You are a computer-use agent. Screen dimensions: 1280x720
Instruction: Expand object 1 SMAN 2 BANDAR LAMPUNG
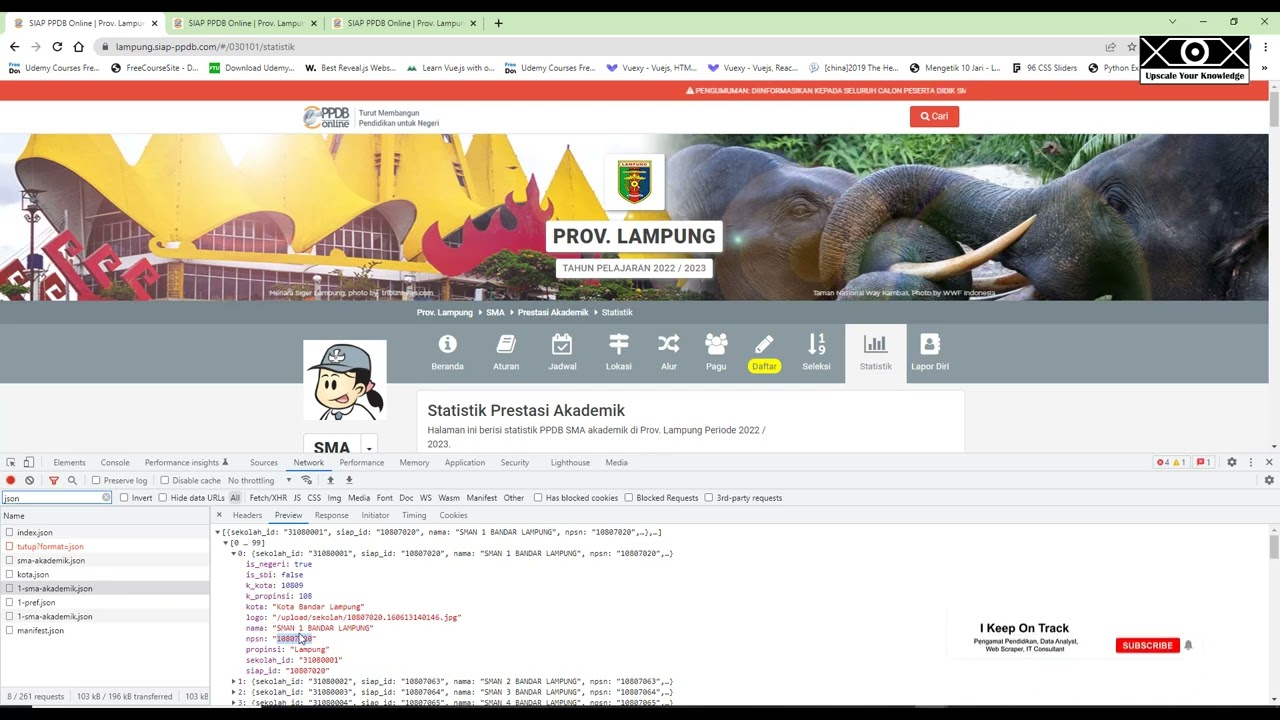point(234,682)
